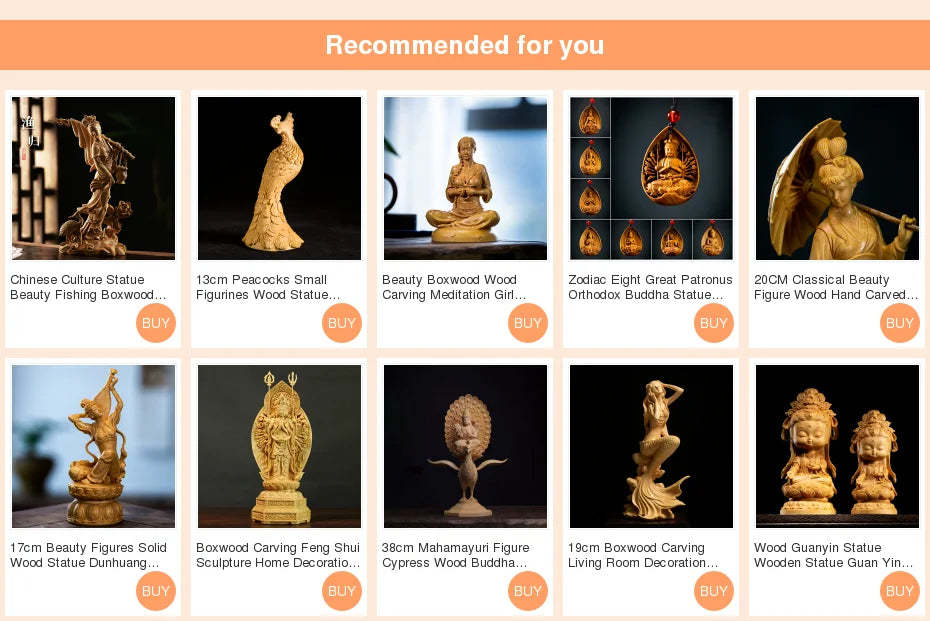
Task: Open the peacock wood carving product image
Action: point(279,179)
